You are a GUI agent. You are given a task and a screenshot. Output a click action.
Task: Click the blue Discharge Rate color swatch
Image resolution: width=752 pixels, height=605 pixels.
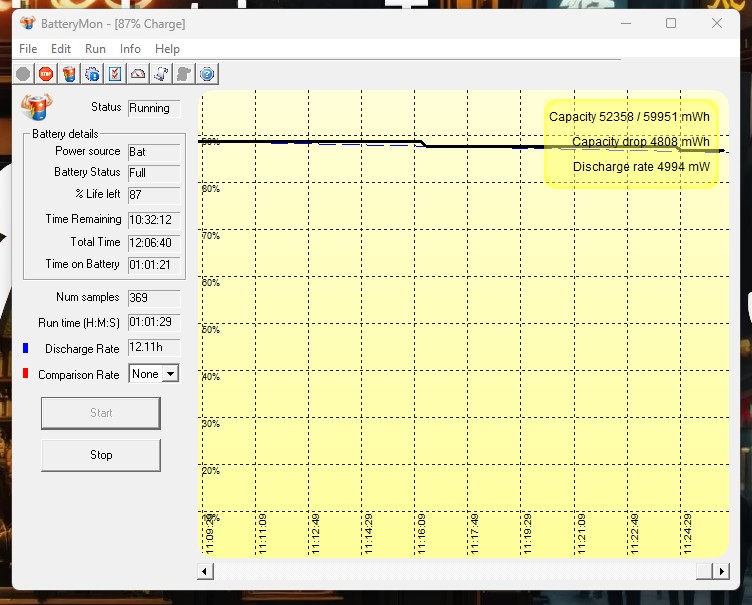tap(25, 348)
